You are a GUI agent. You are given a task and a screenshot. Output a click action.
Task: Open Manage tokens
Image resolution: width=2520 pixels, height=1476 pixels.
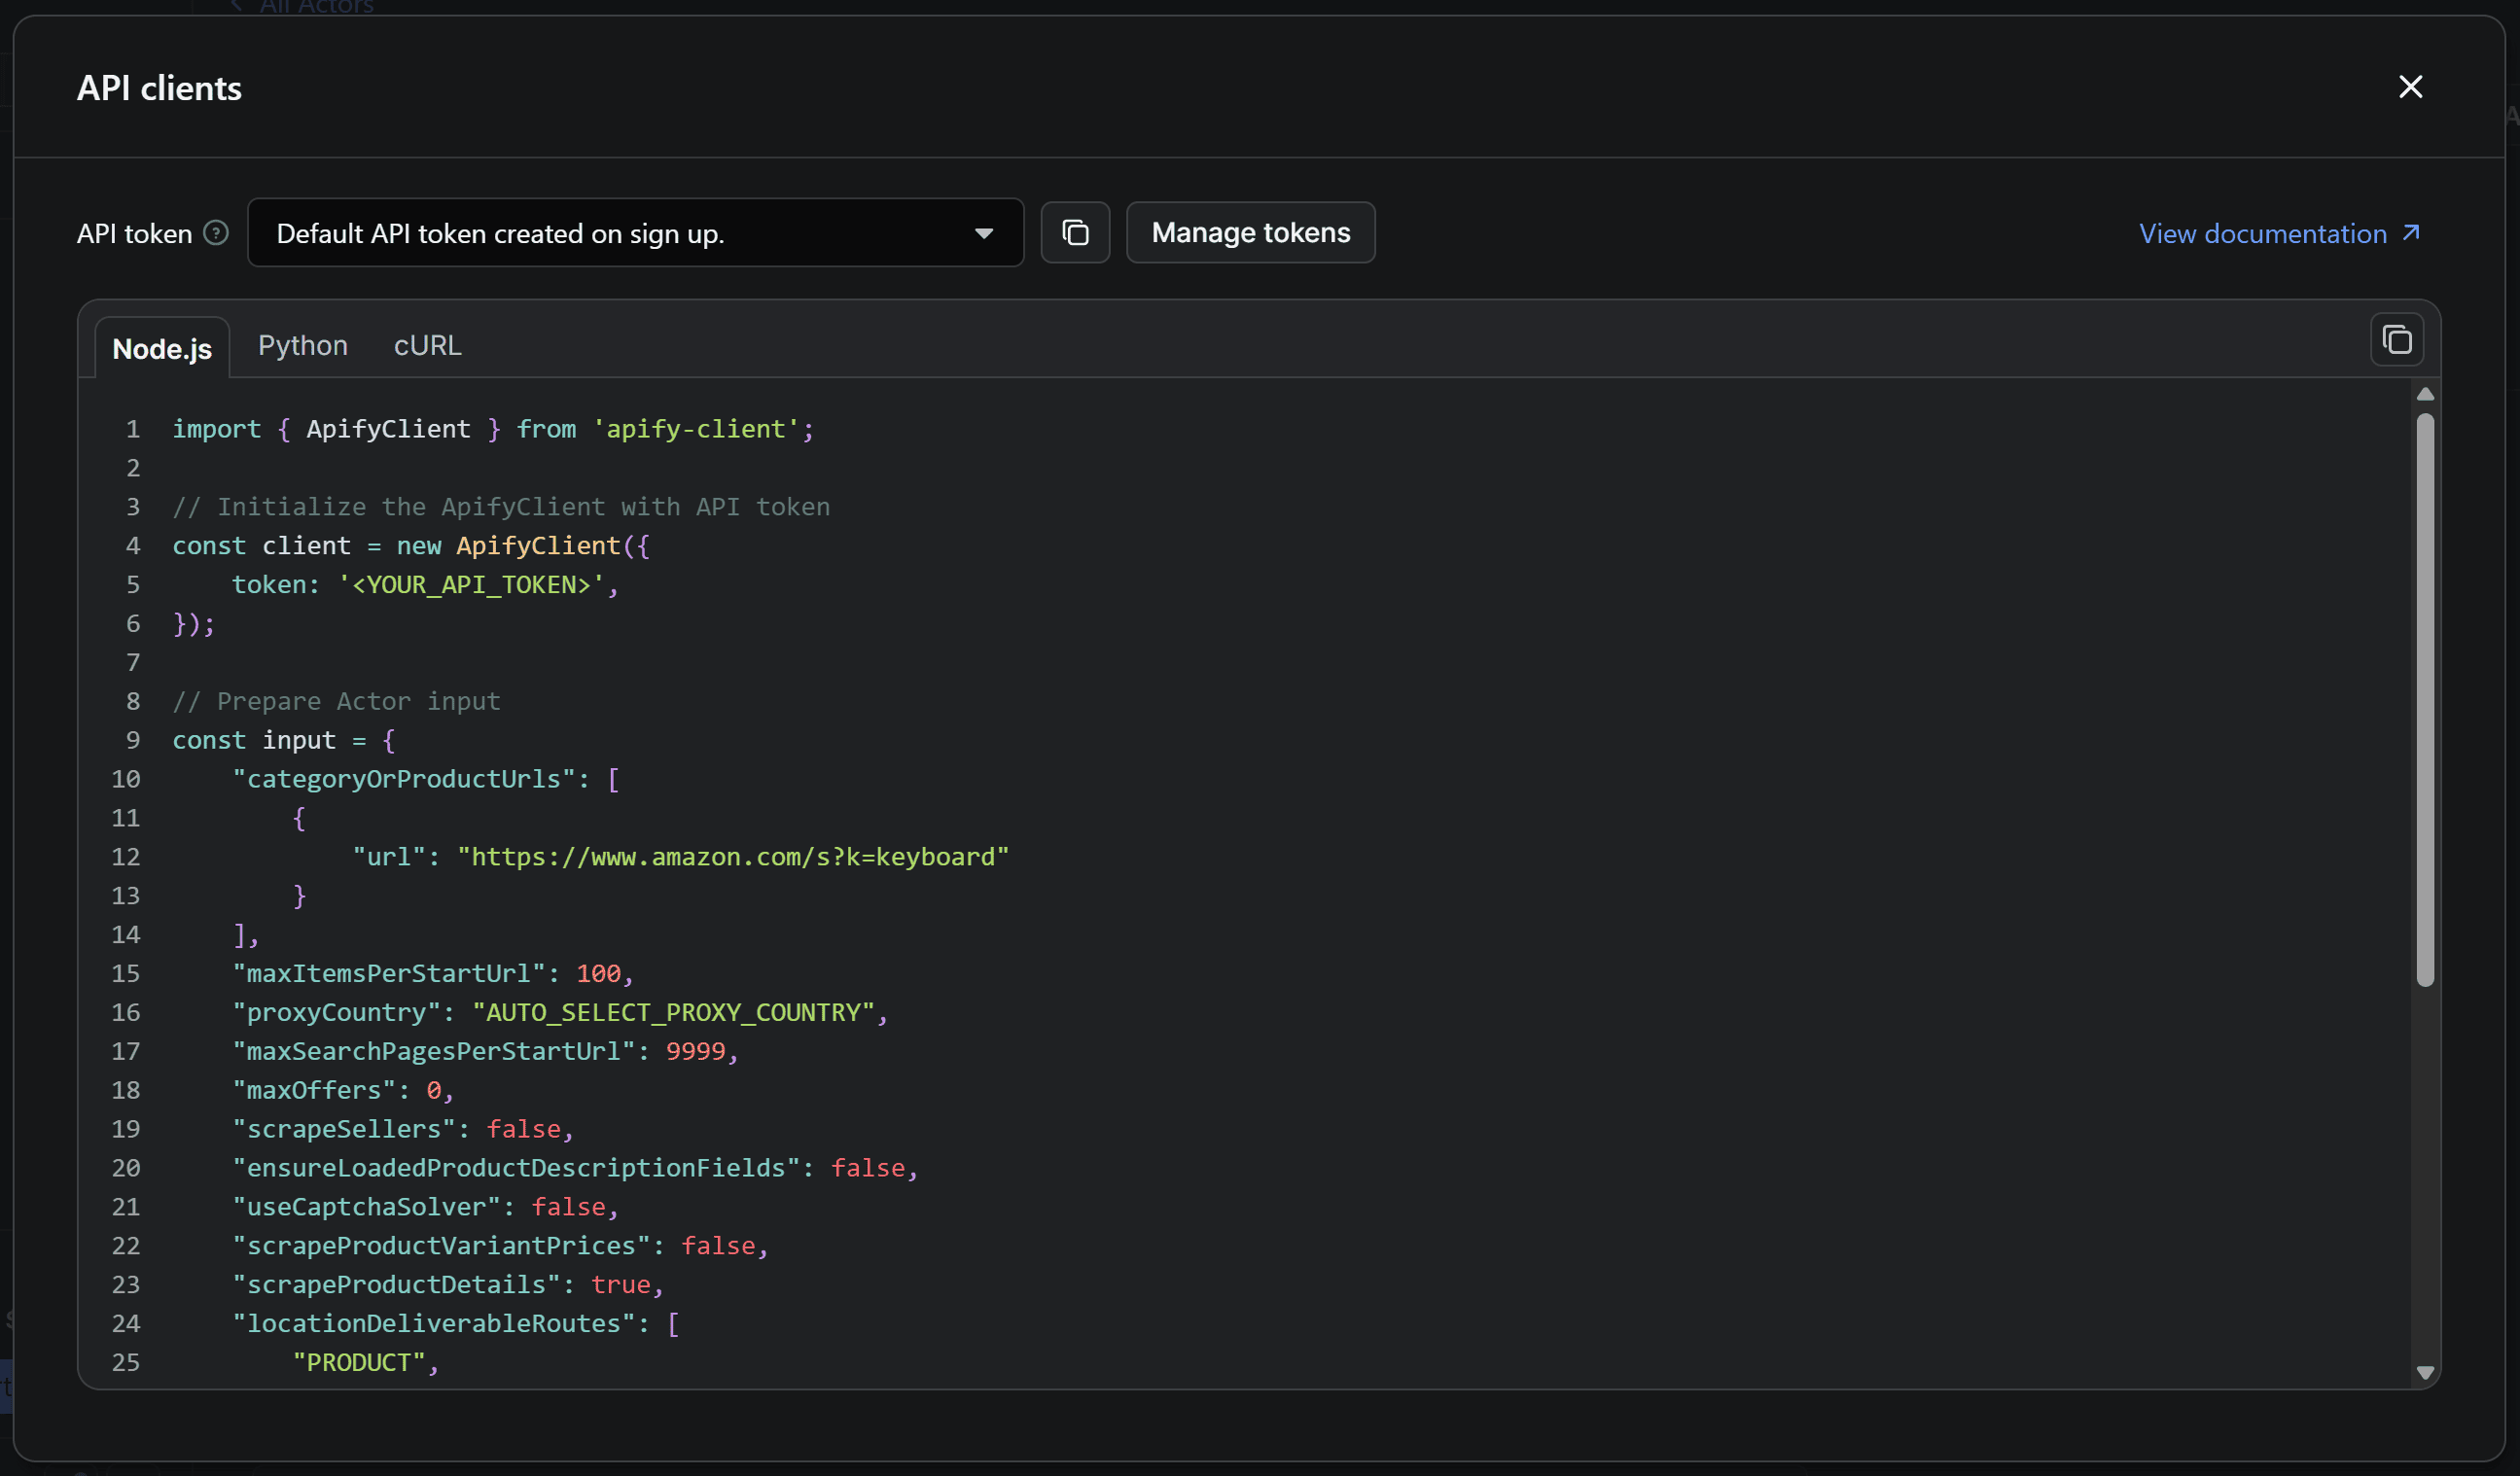pos(1250,232)
